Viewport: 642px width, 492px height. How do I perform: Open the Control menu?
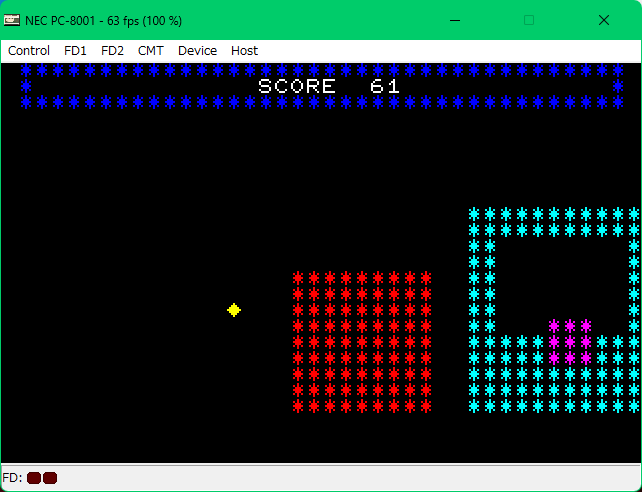29,50
